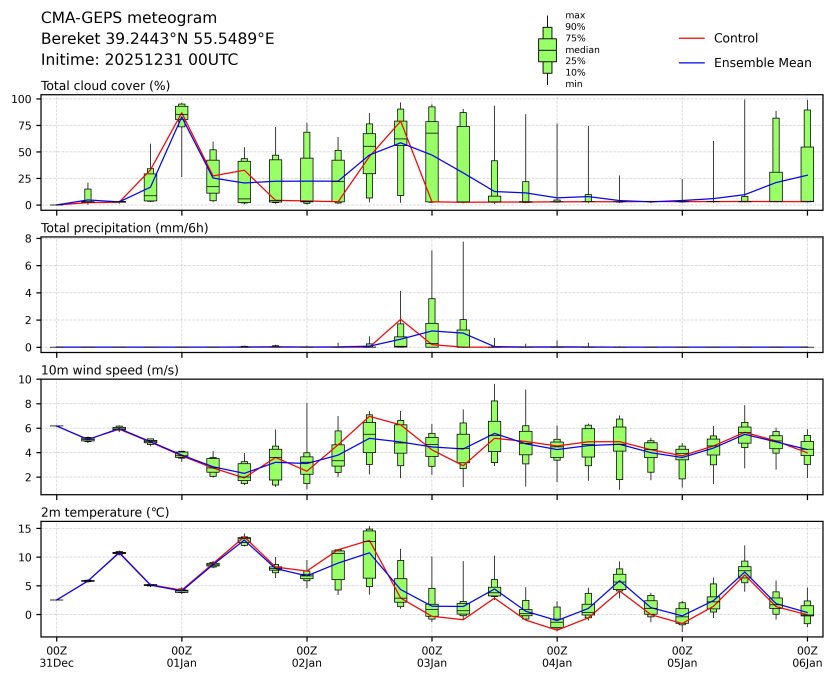Click the cloud cover box at 01Jan 00Z

(x=181, y=112)
